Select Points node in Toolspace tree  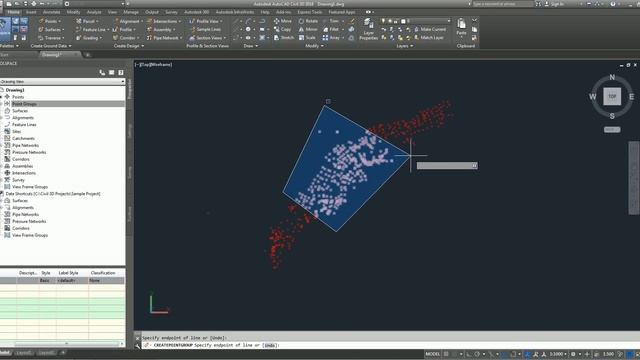point(18,97)
